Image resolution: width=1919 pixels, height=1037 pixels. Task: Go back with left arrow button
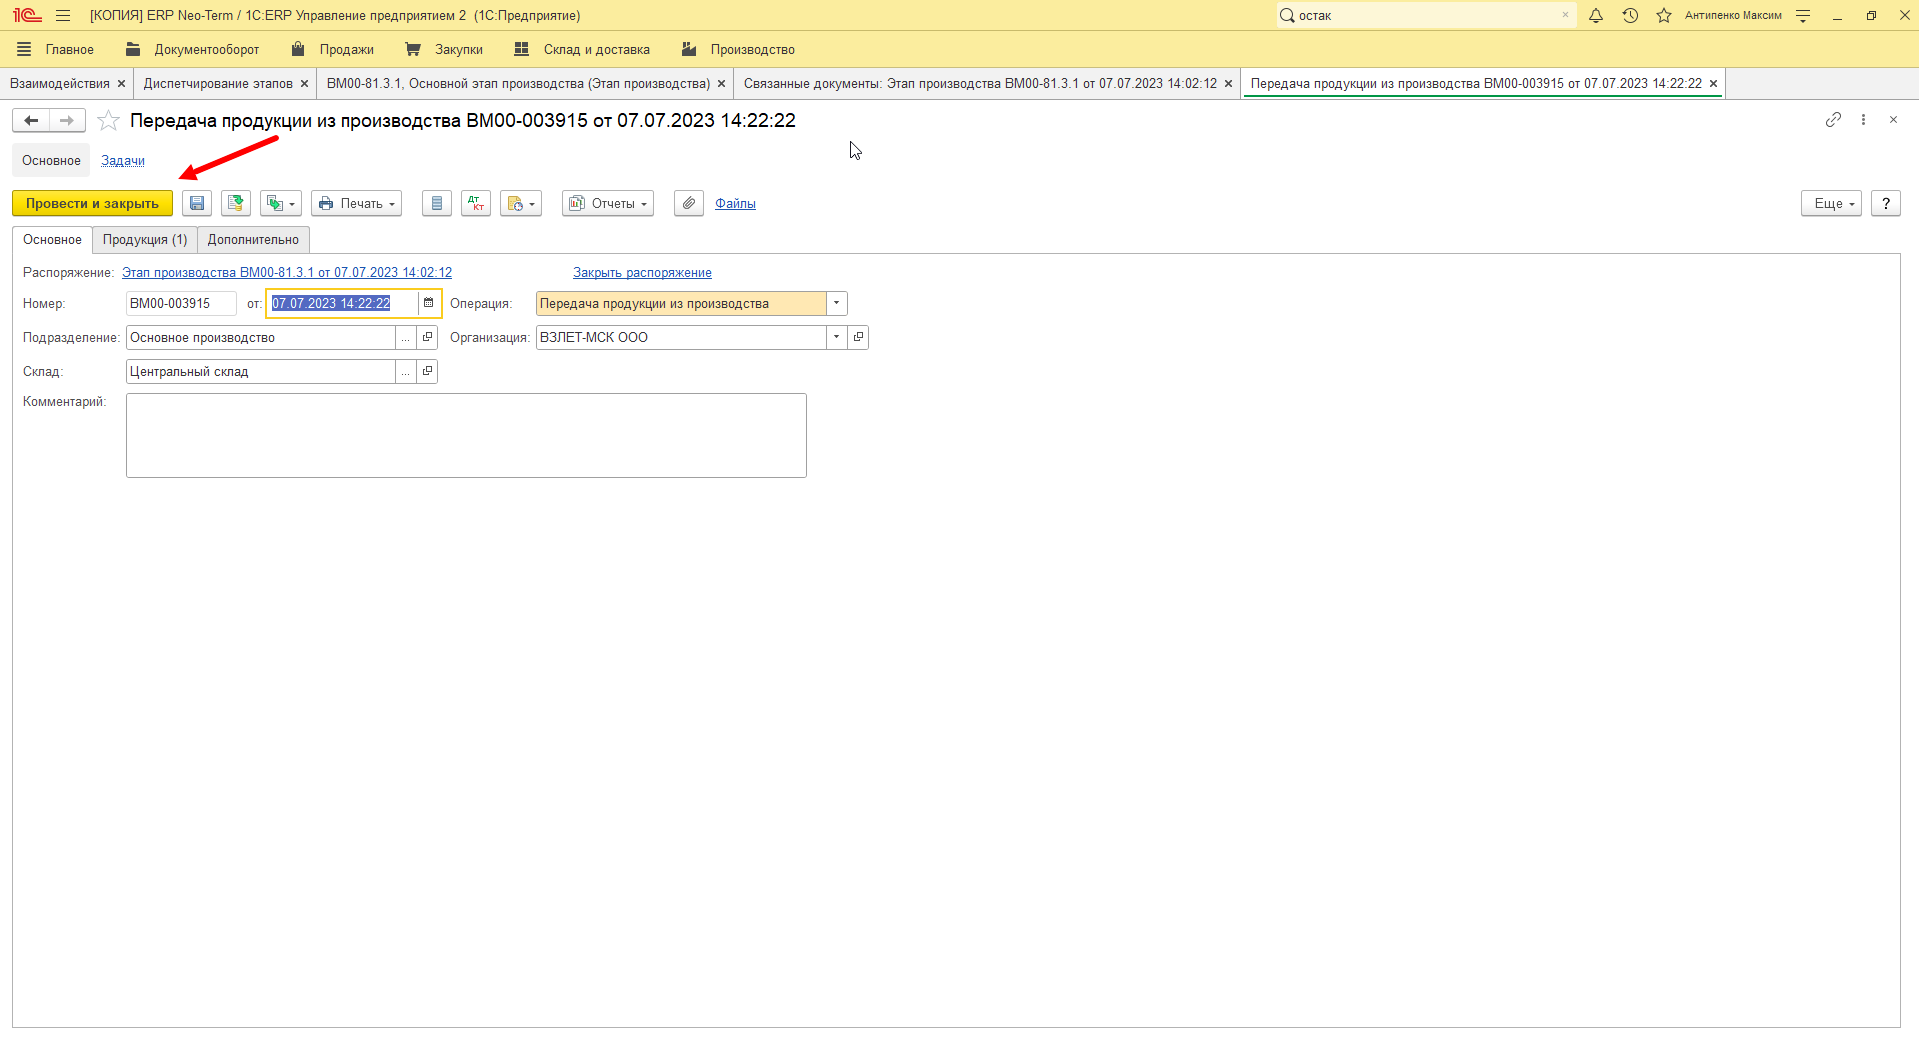[31, 120]
